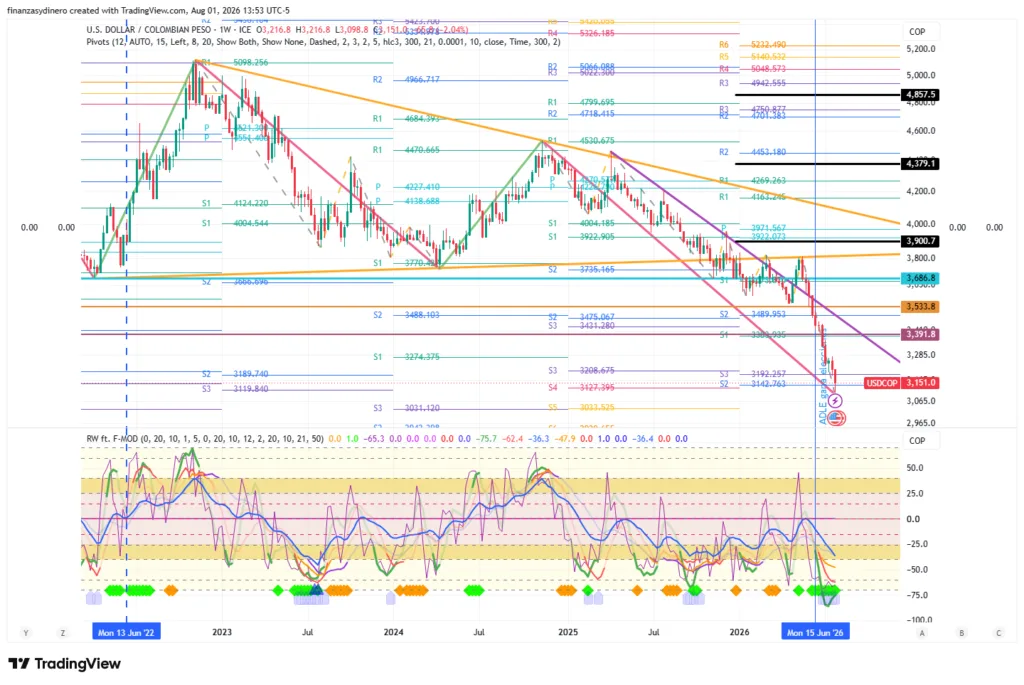The width and height of the screenshot is (1024, 685).
Task: Click the S1 3274.375 pivot label
Action: click(x=406, y=357)
